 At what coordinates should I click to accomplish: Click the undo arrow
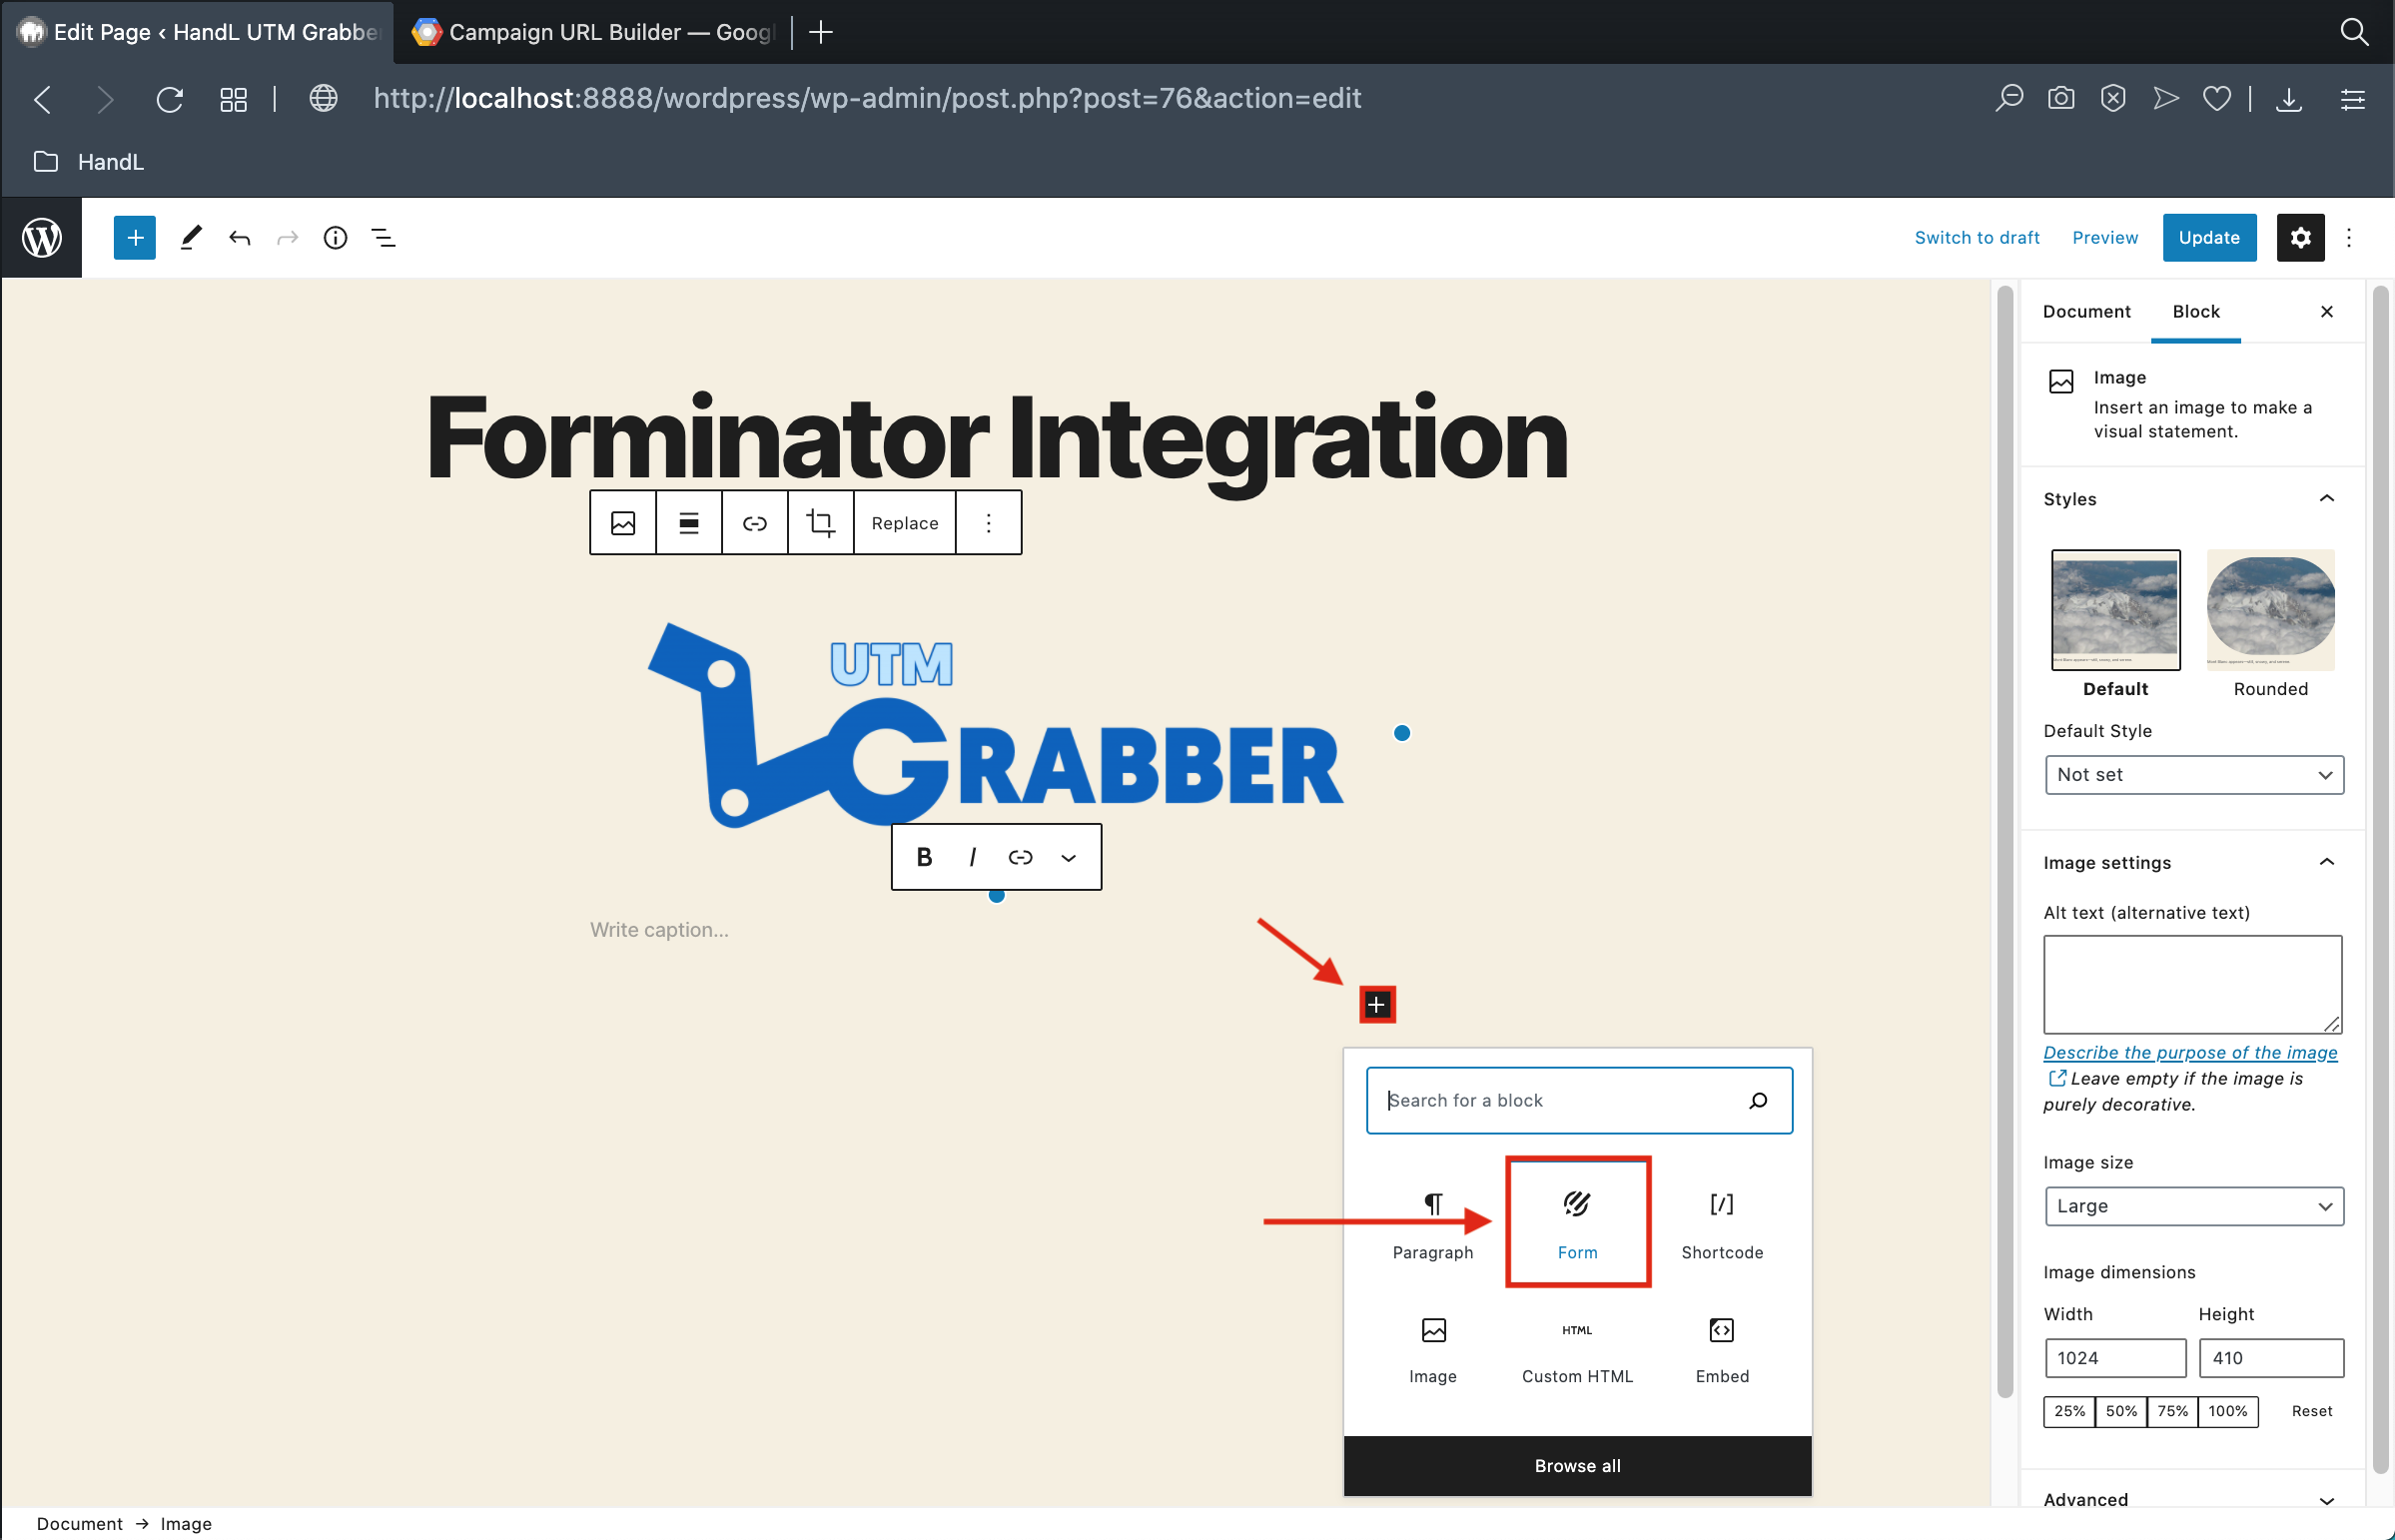(x=239, y=238)
